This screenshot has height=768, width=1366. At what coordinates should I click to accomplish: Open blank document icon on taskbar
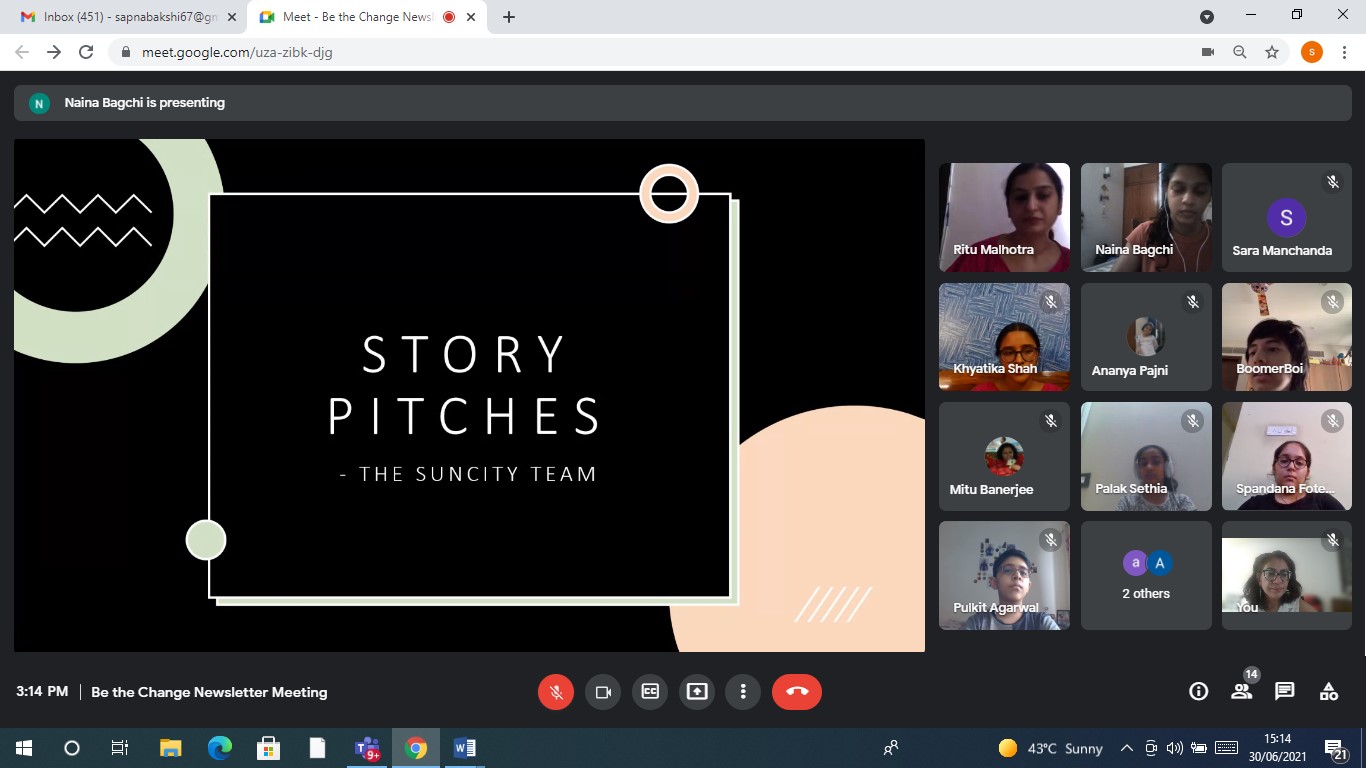(x=318, y=748)
